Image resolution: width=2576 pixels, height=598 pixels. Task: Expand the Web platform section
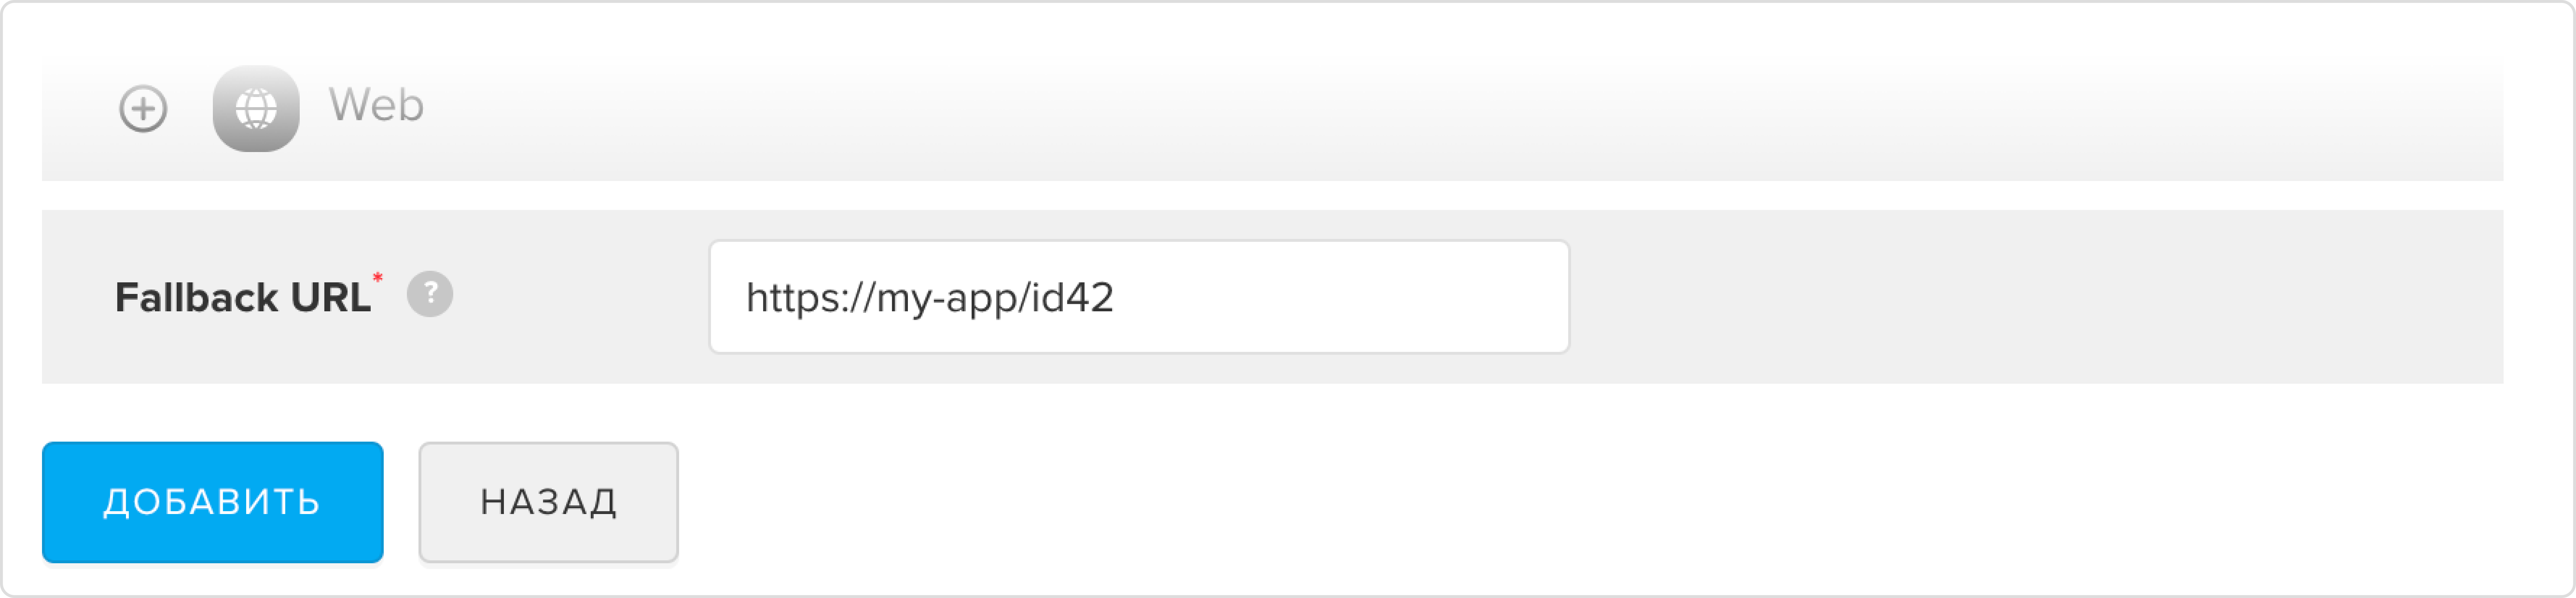(x=143, y=108)
